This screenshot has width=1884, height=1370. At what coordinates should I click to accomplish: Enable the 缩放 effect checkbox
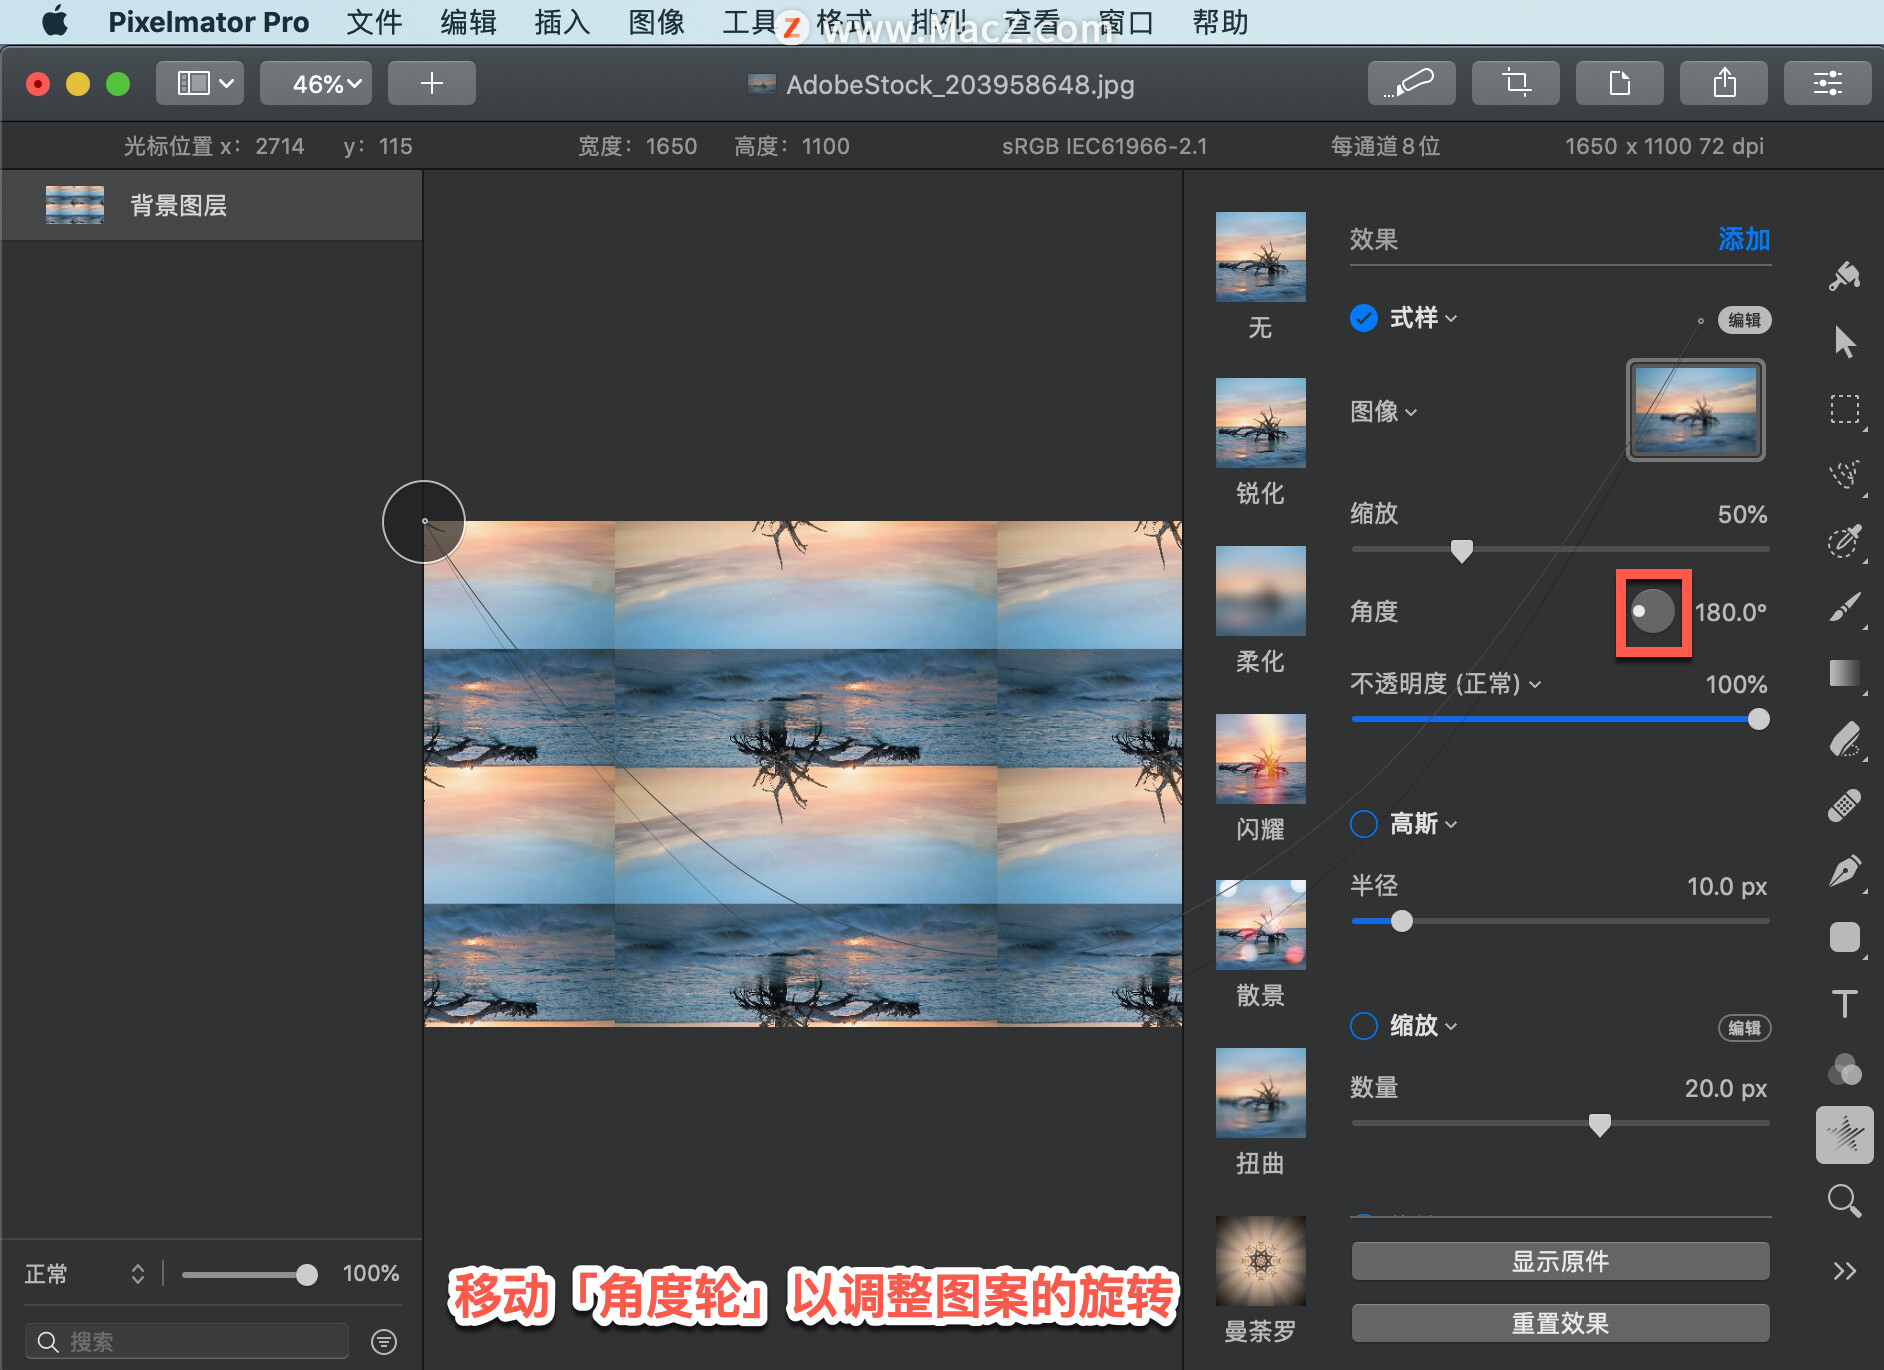1364,1026
